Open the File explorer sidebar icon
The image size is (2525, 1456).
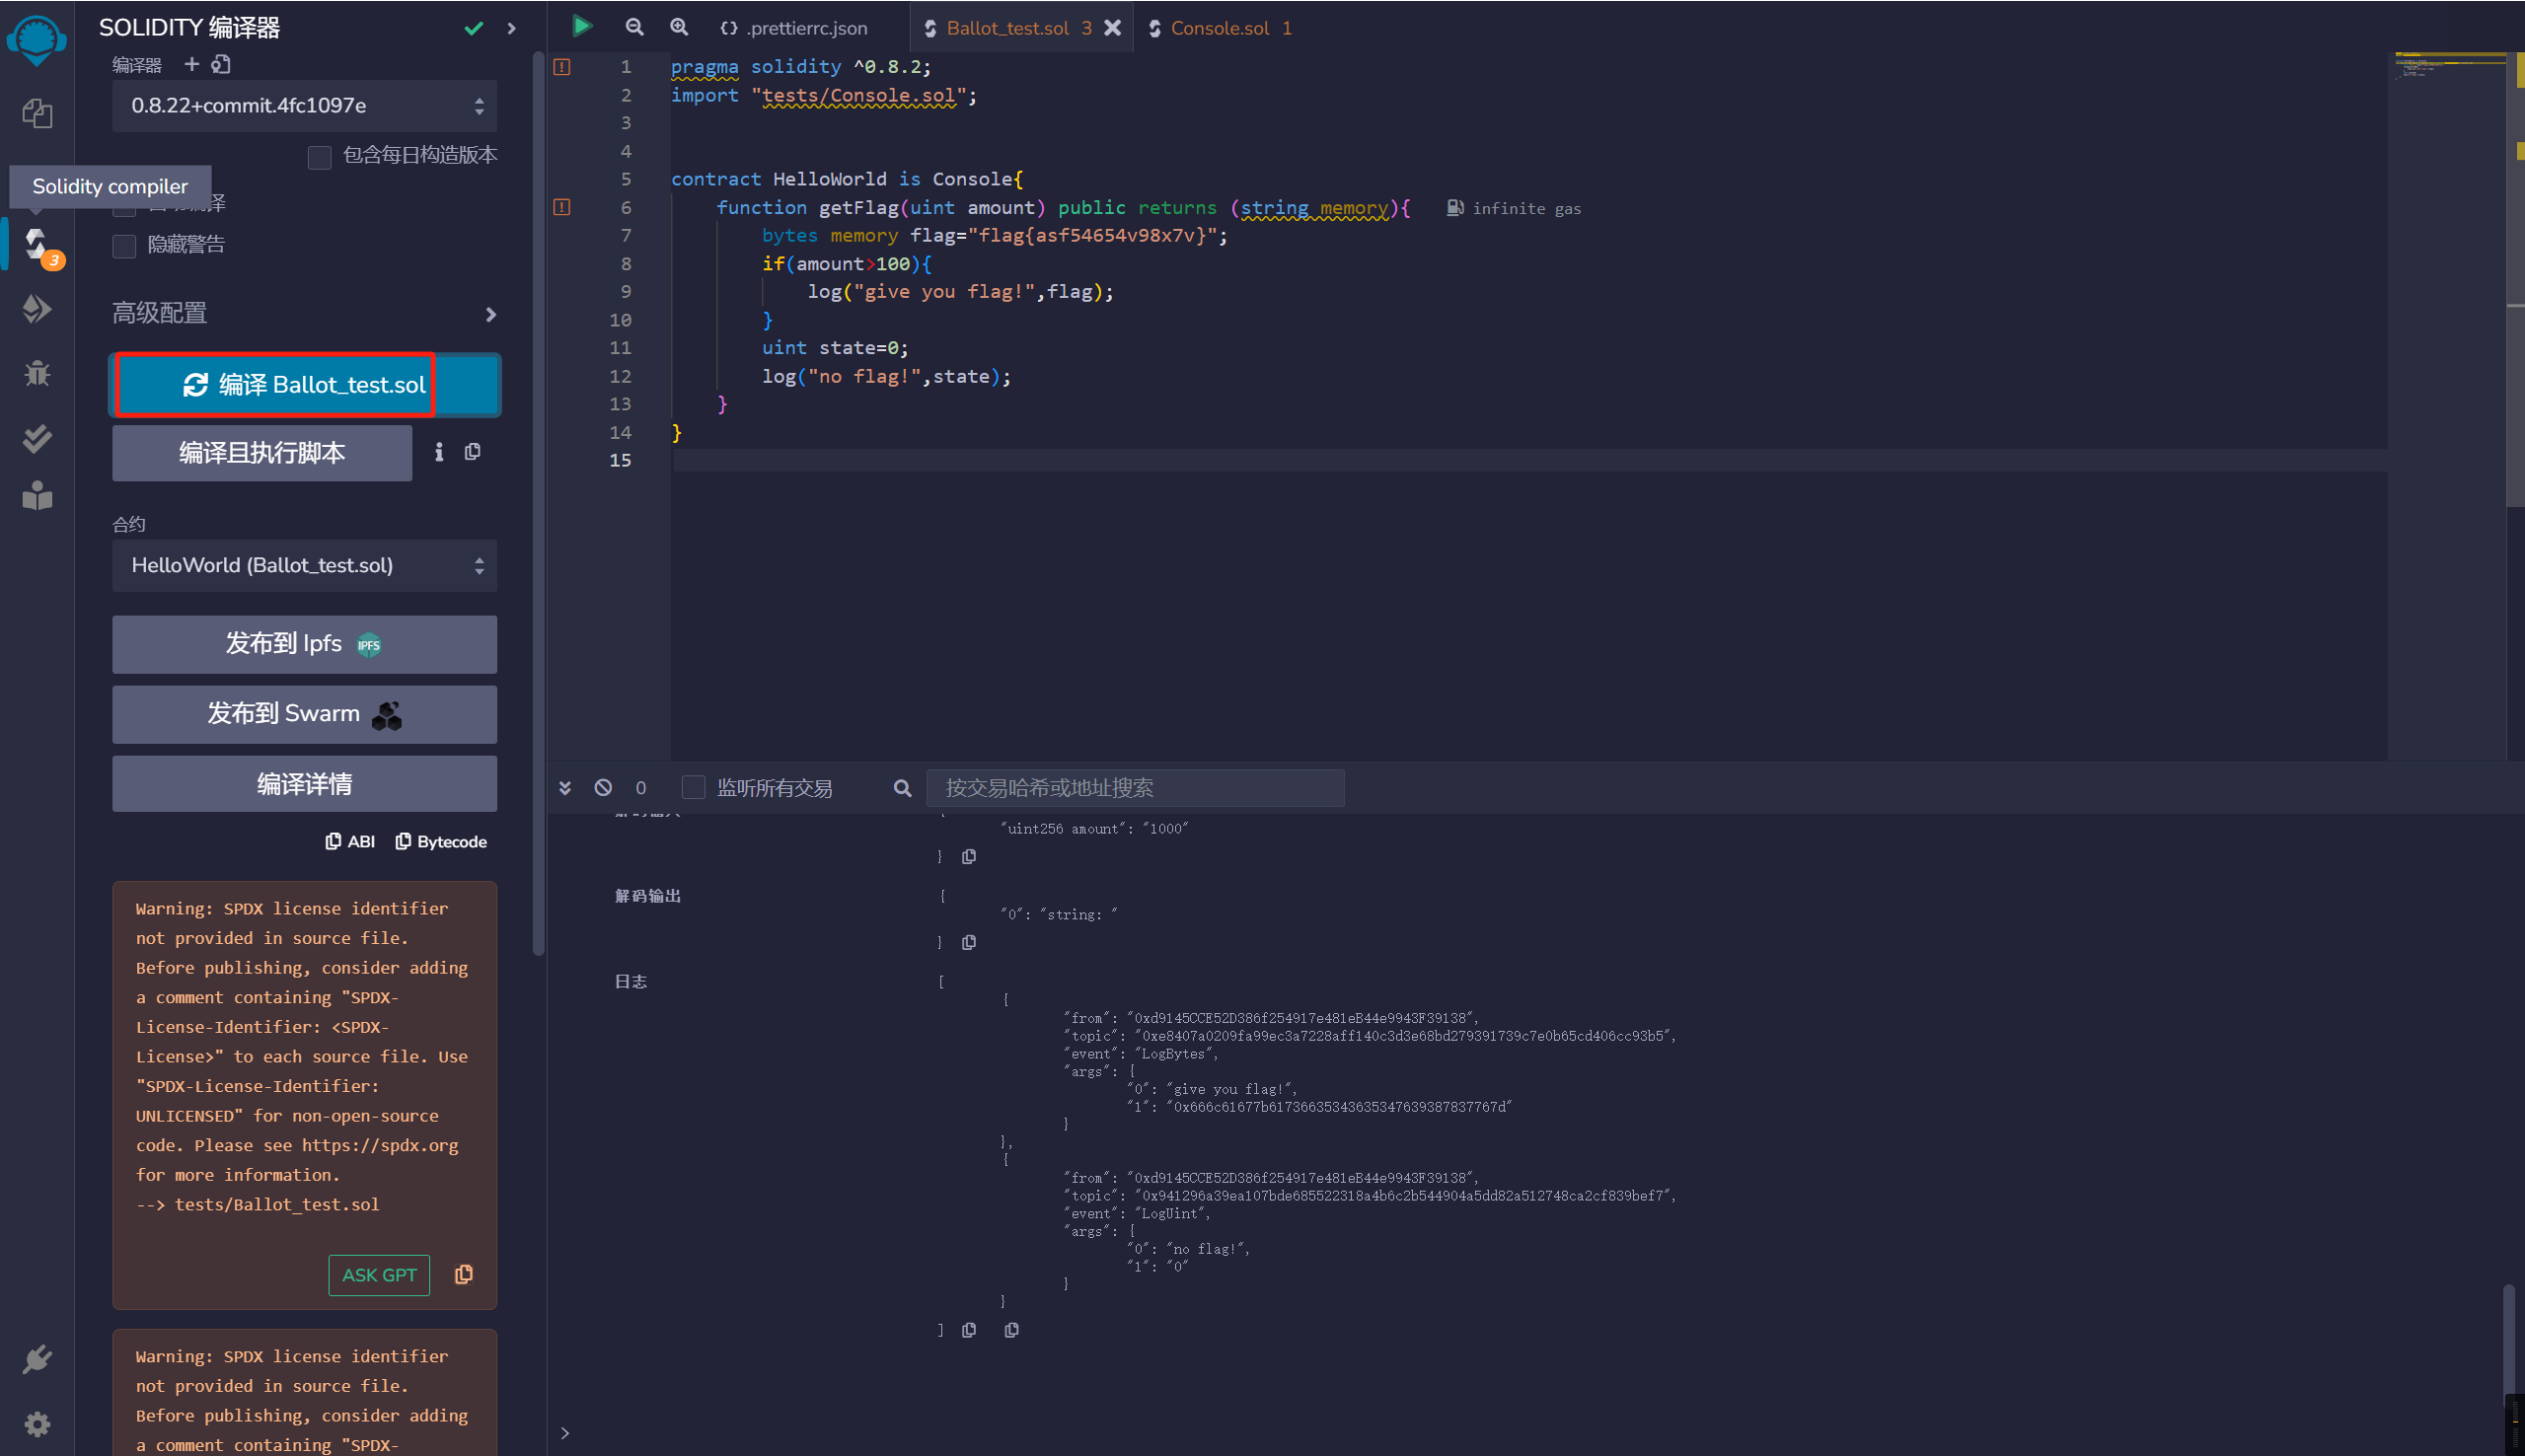pos(37,113)
